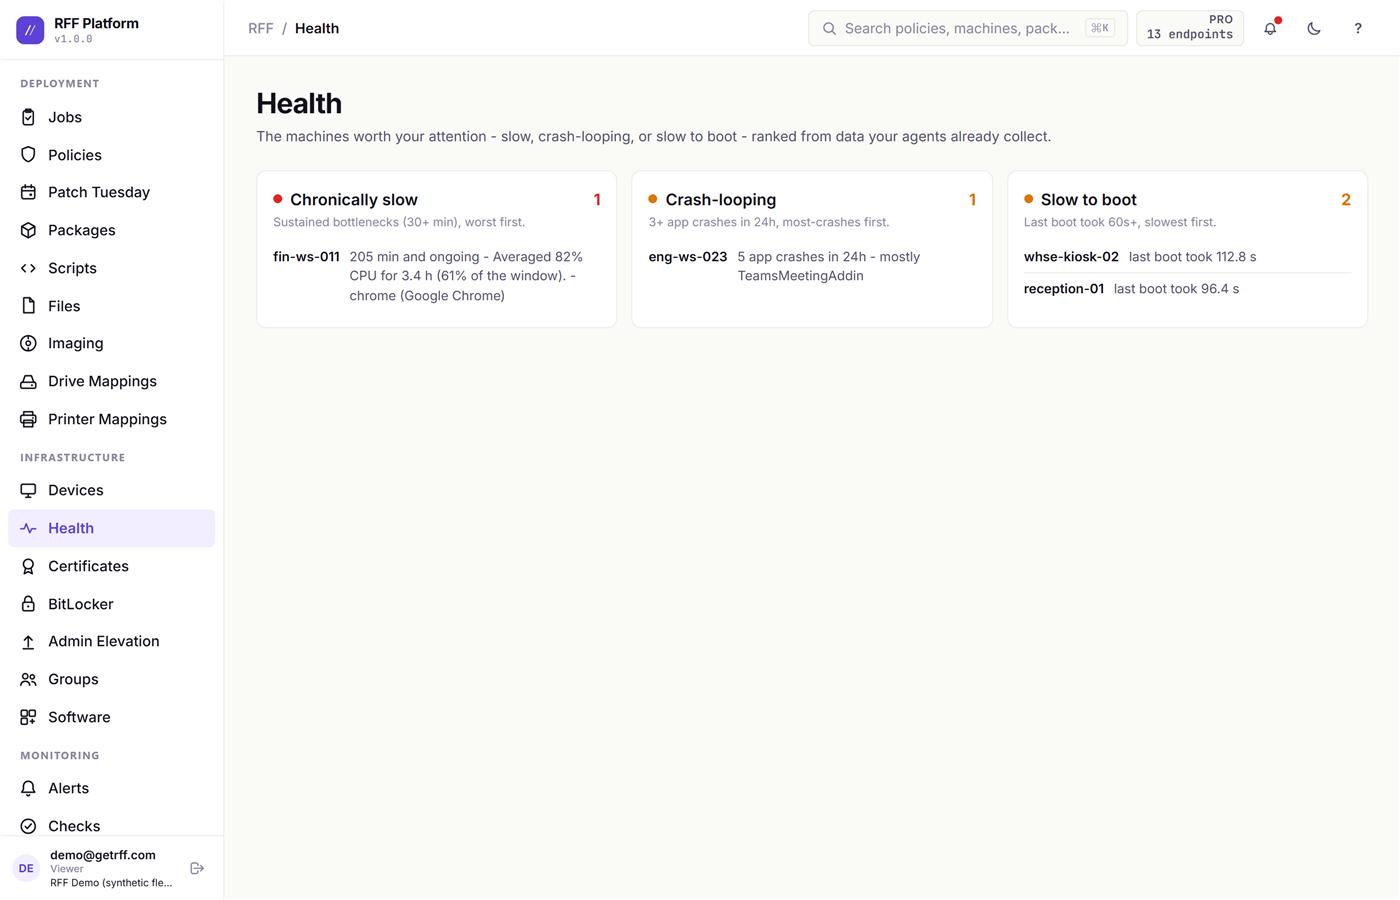Open the whse-kiosk-02 machine entry
1400x900 pixels.
(1071, 257)
